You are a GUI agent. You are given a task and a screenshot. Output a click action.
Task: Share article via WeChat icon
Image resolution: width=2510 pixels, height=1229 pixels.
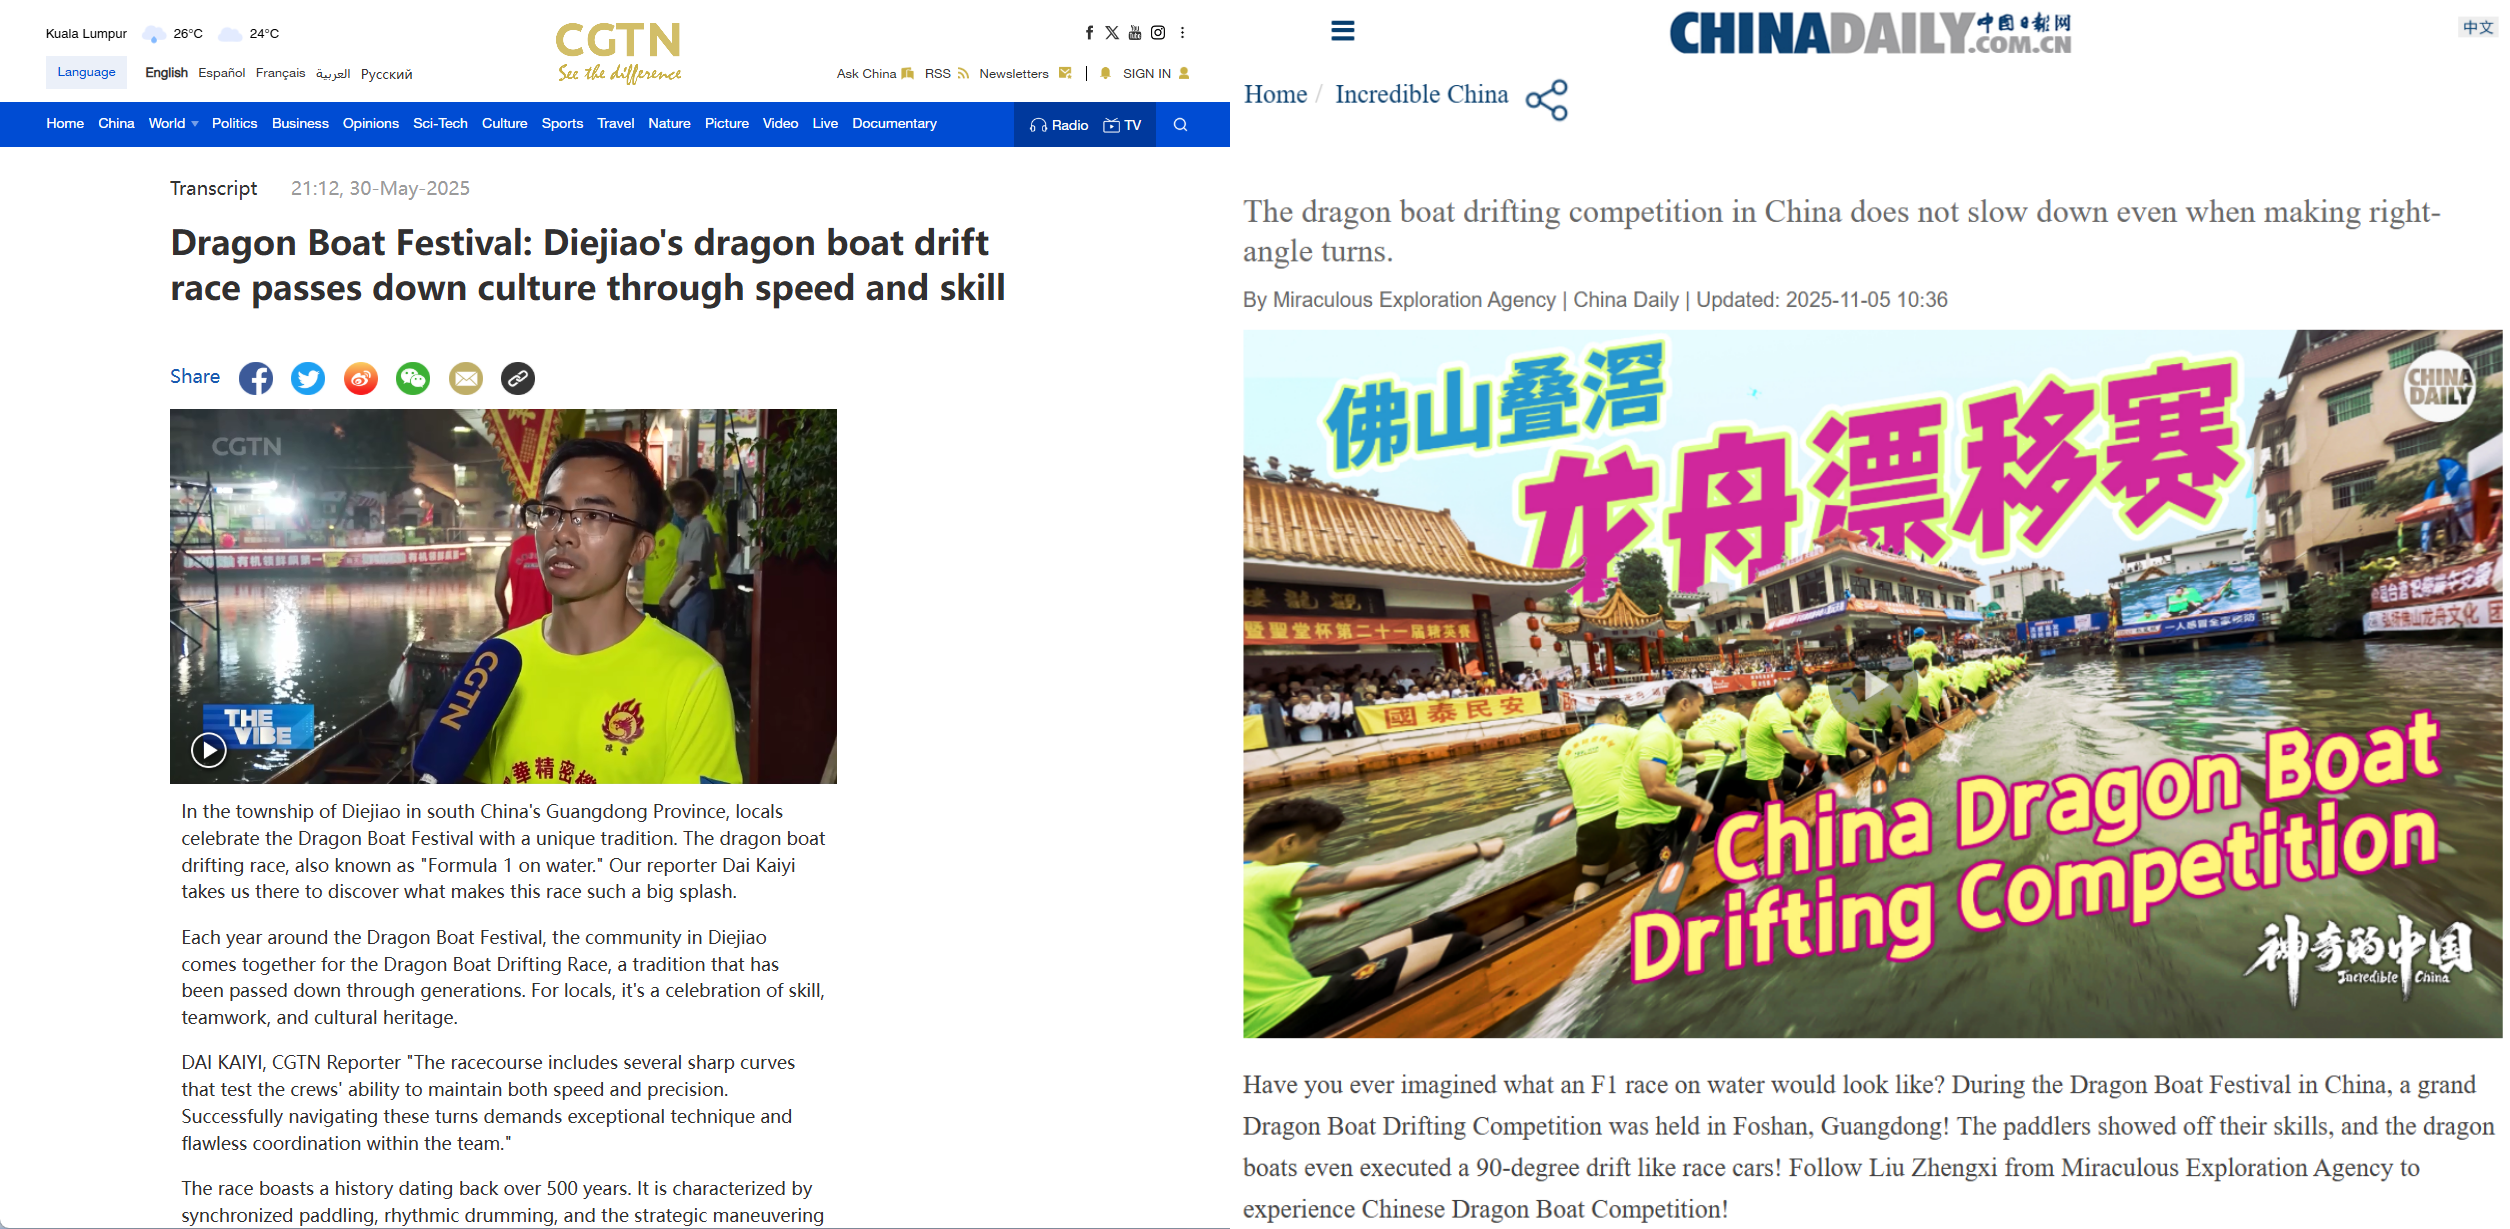point(413,378)
